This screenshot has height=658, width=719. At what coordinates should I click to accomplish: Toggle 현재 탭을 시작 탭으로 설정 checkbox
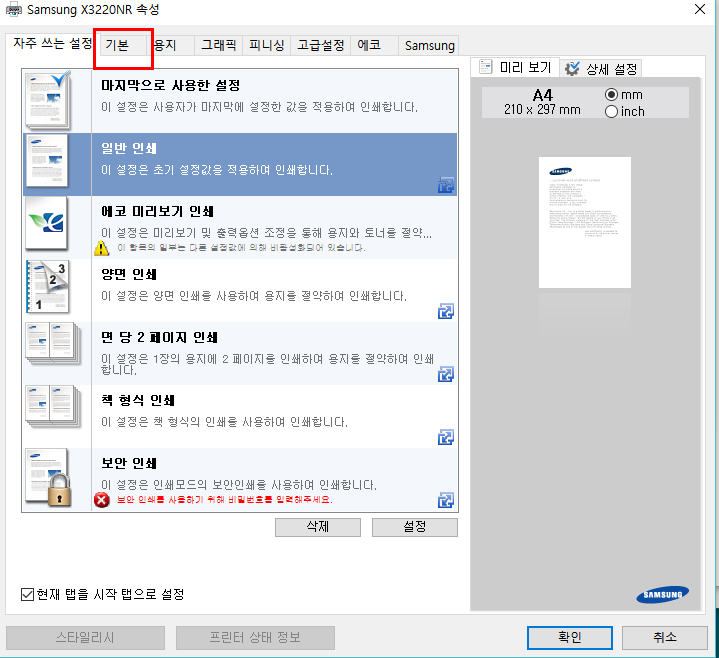[28, 594]
